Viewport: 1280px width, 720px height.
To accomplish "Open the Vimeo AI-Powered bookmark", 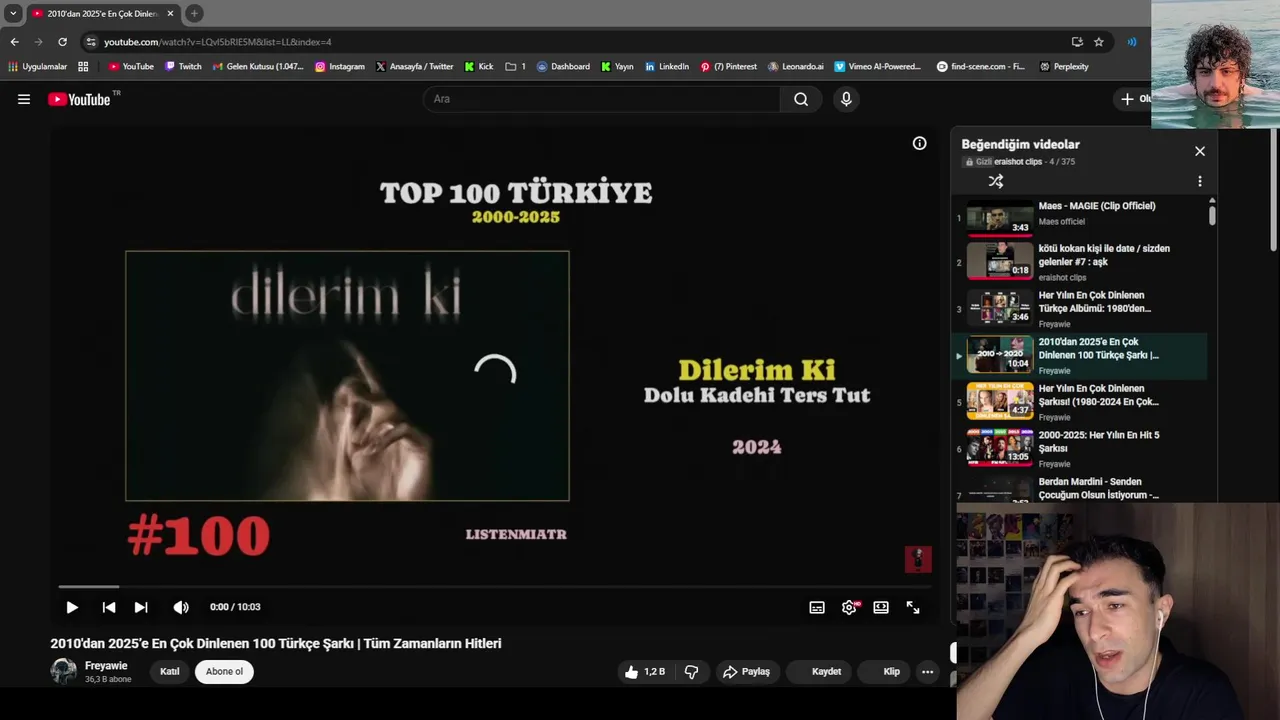I will (878, 67).
